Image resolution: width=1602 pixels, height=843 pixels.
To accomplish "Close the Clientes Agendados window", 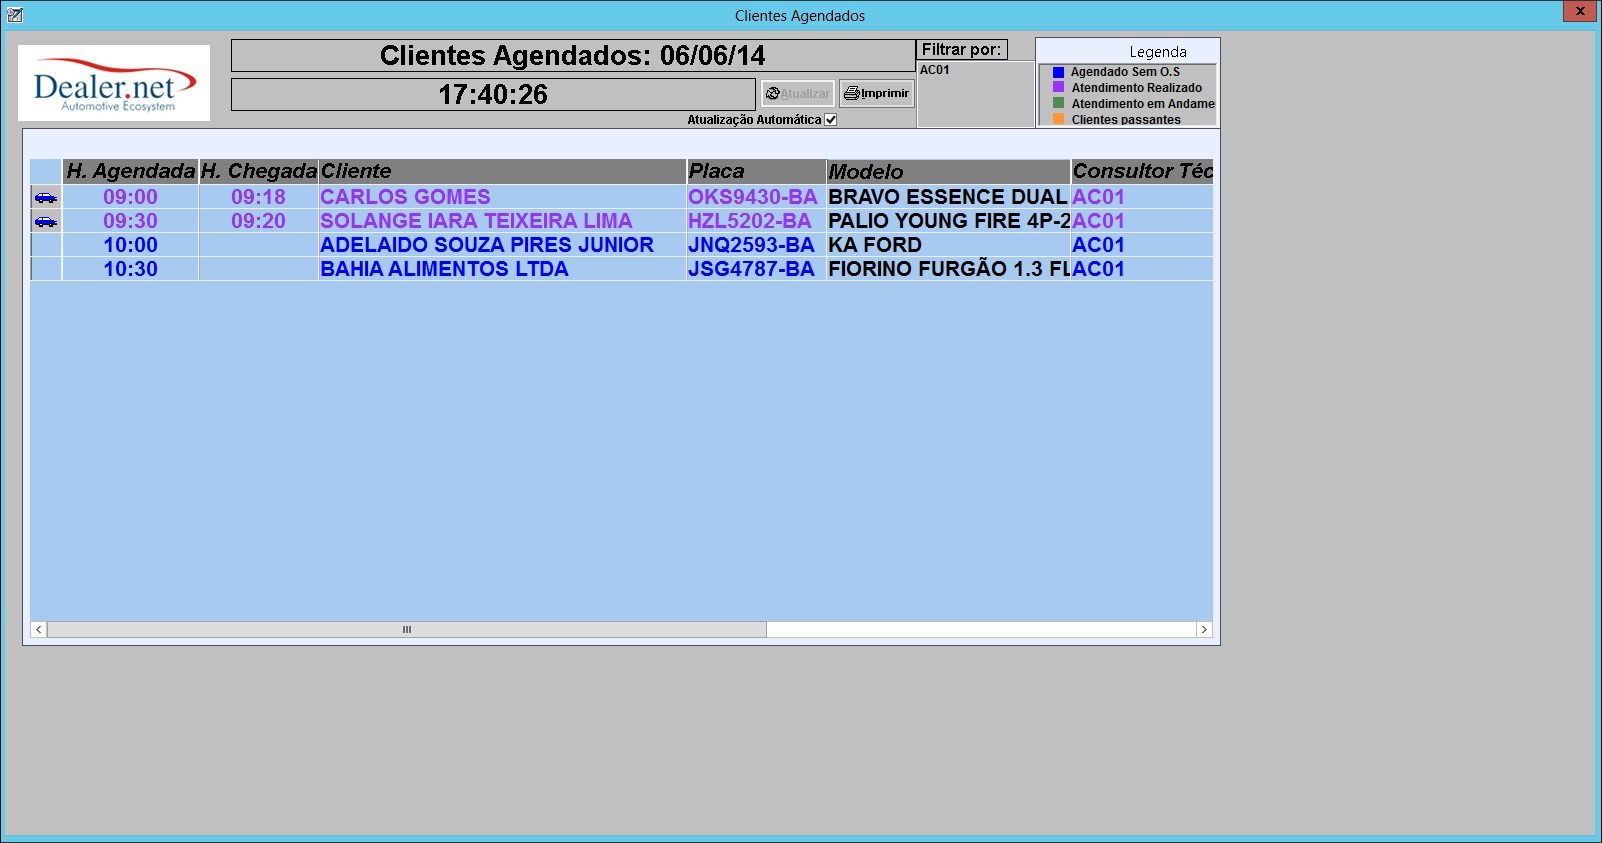I will coord(1580,11).
